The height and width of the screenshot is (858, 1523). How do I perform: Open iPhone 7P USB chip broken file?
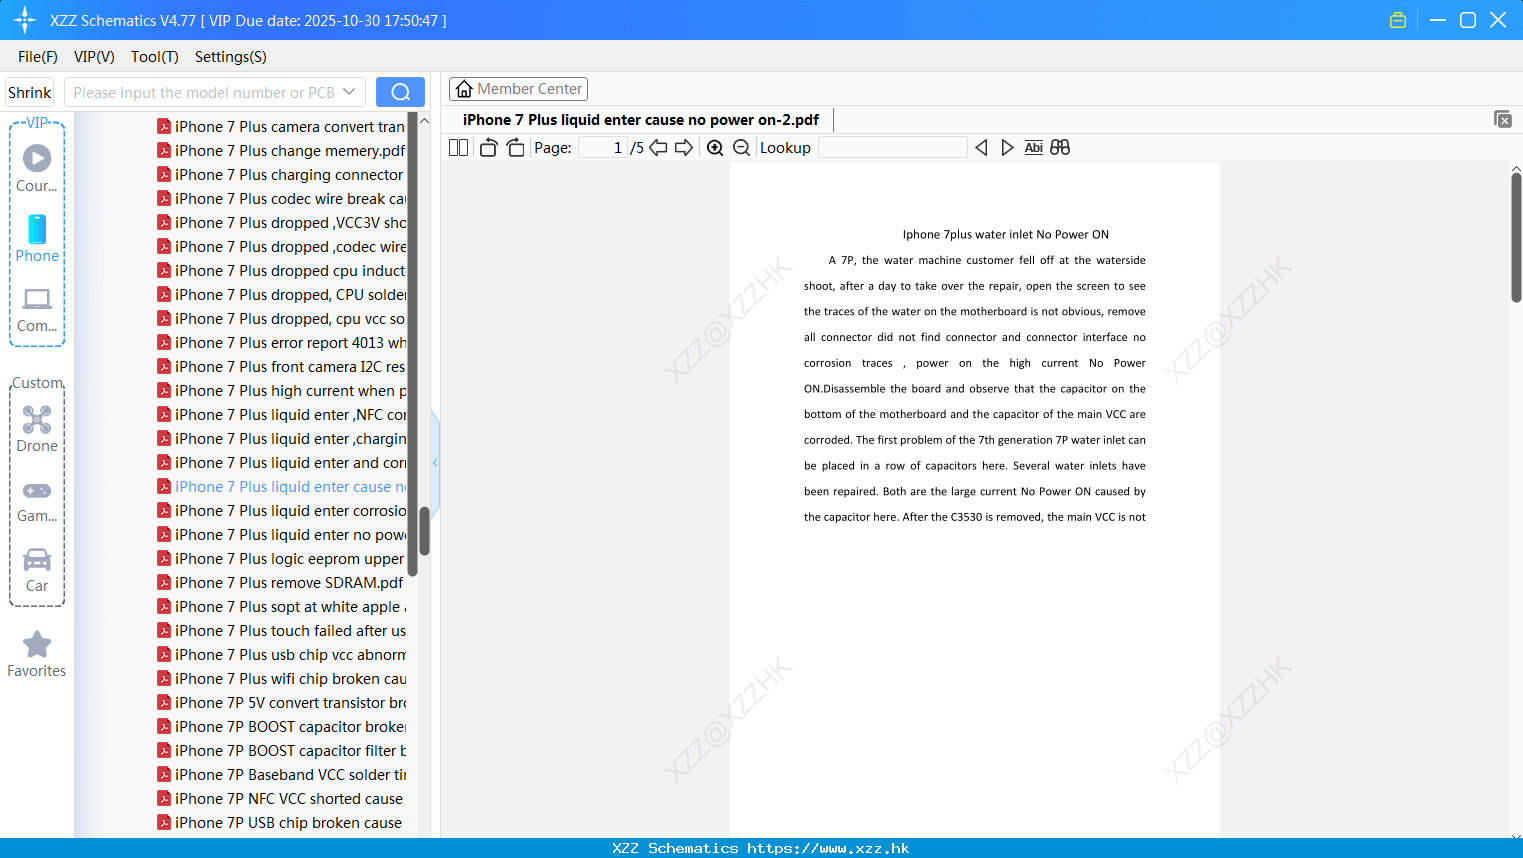281,823
